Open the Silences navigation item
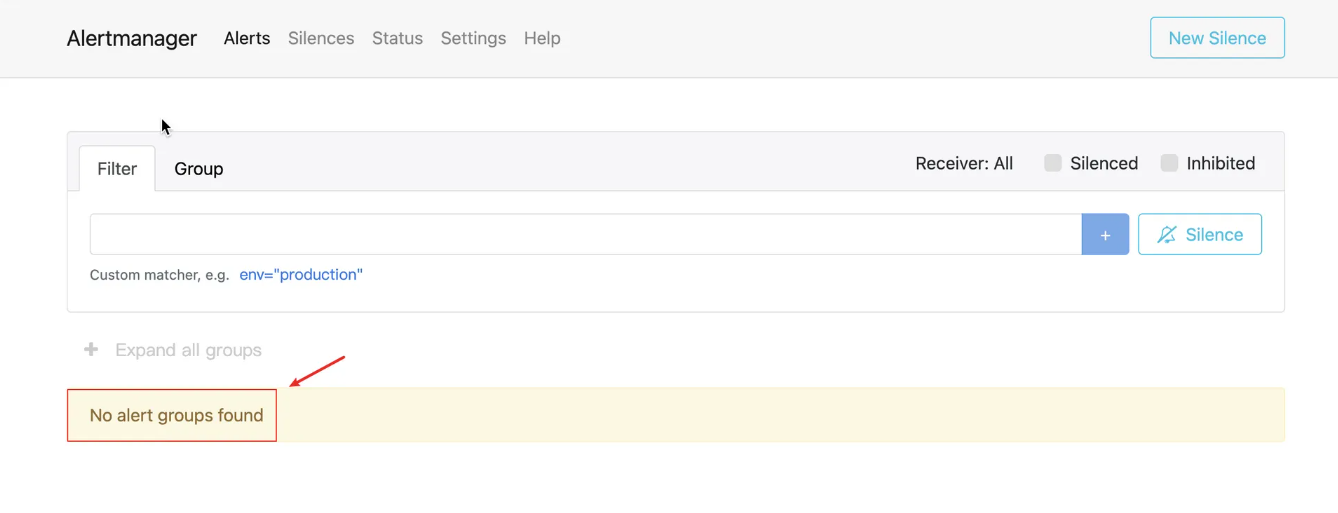The image size is (1338, 513). [x=321, y=38]
